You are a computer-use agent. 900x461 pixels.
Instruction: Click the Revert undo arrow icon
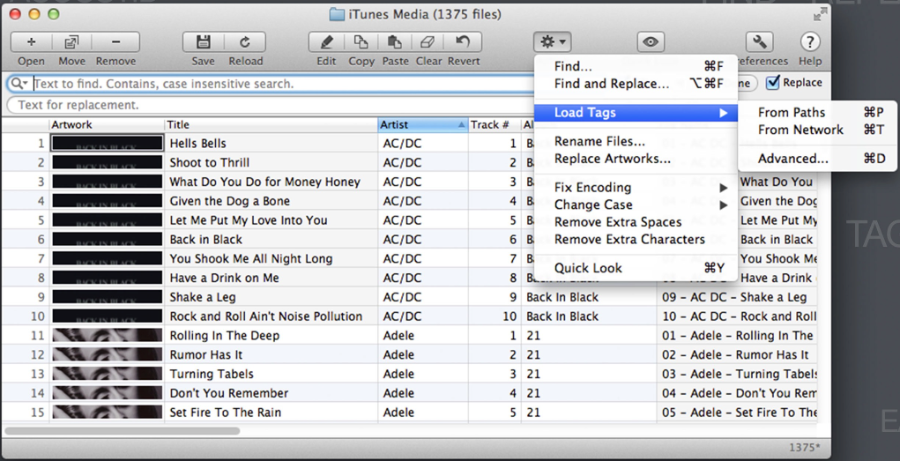[x=463, y=42]
